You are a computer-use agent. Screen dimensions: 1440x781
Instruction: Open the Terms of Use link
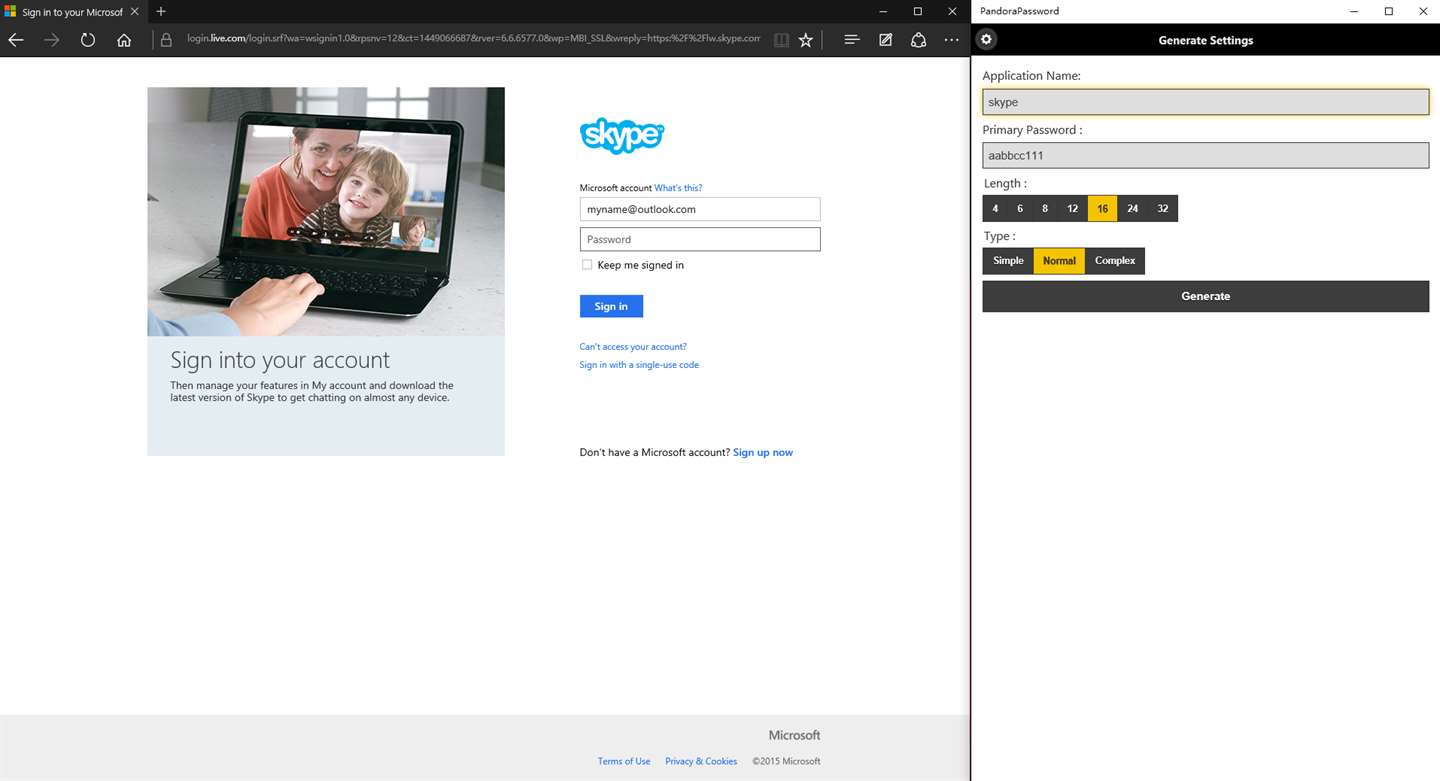[624, 761]
